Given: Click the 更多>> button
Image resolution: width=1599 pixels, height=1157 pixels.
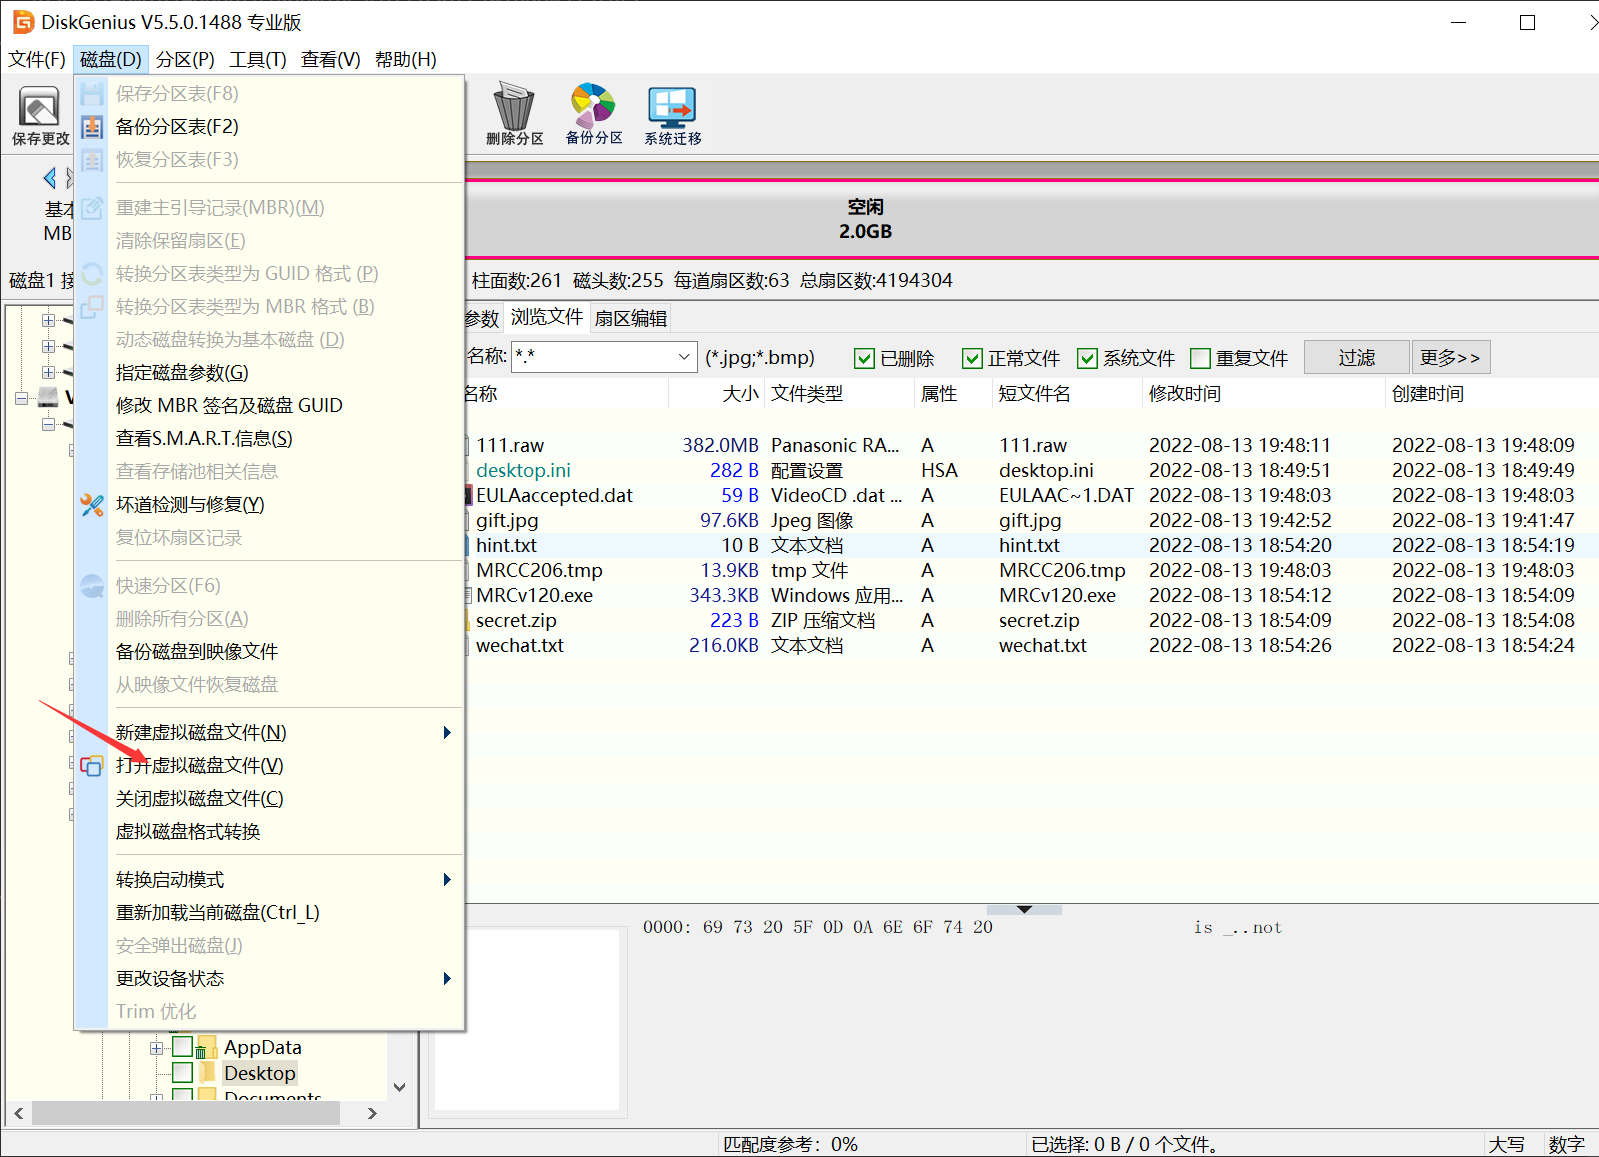Looking at the screenshot, I should [x=1451, y=357].
